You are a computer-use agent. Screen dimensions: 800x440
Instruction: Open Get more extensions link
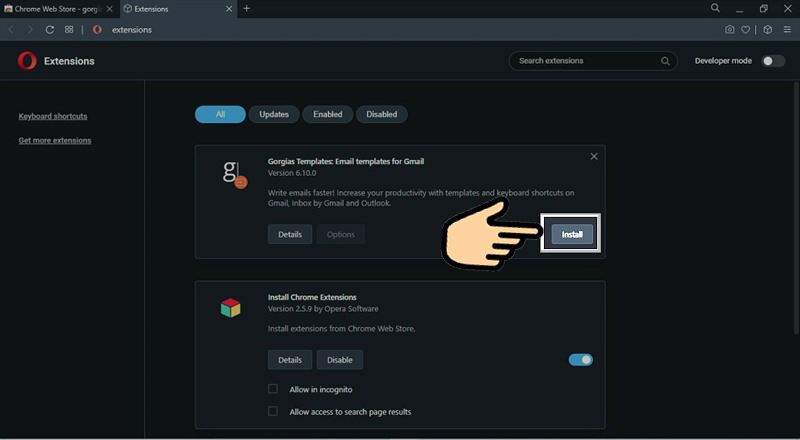point(55,140)
